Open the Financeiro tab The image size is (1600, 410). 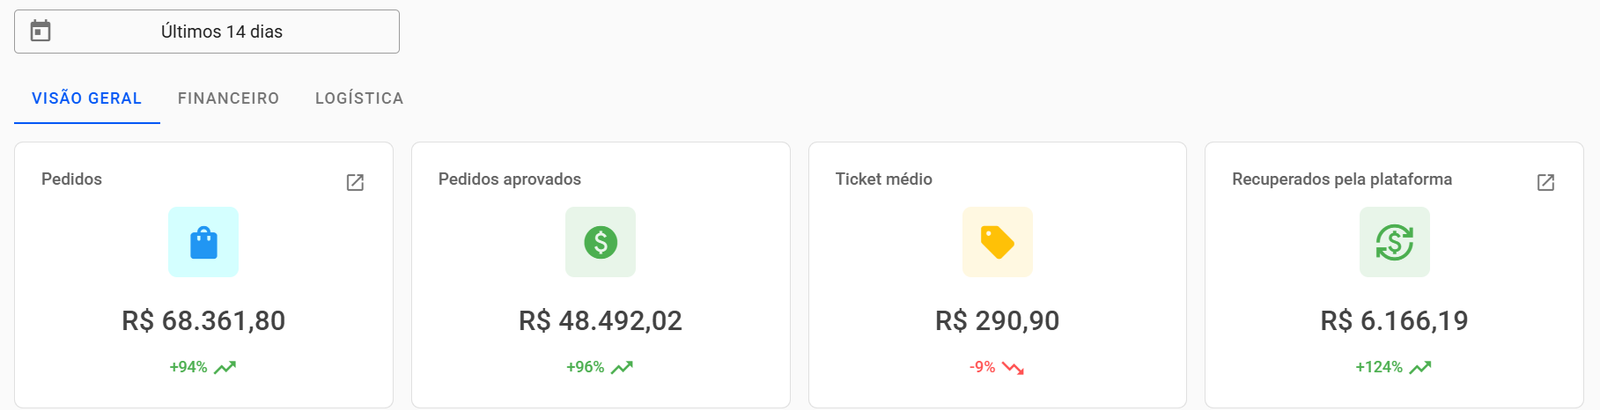228,98
